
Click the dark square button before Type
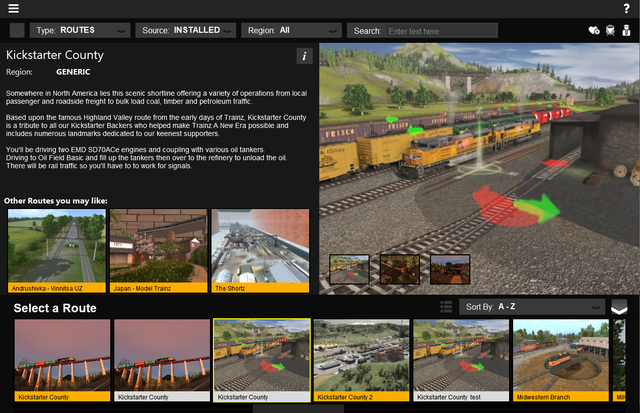pyautogui.click(x=17, y=30)
